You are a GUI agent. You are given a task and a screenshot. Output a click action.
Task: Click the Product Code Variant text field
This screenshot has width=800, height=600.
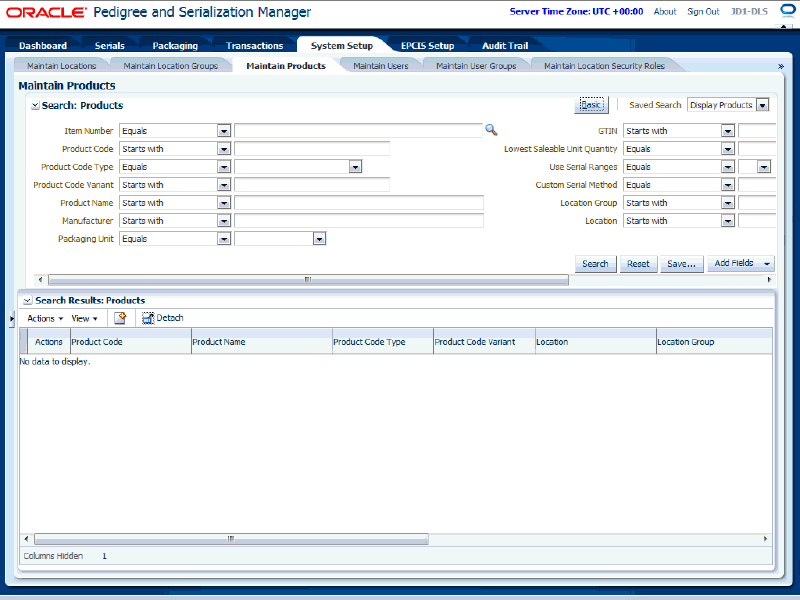point(312,185)
